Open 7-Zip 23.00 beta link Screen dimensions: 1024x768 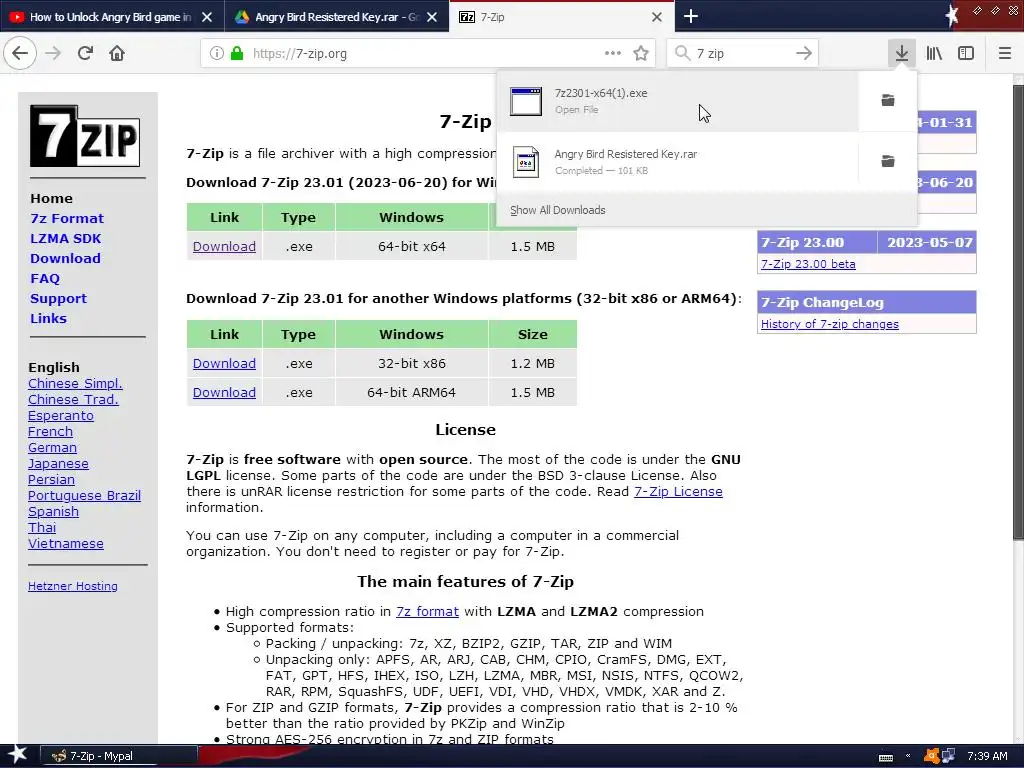coord(808,264)
